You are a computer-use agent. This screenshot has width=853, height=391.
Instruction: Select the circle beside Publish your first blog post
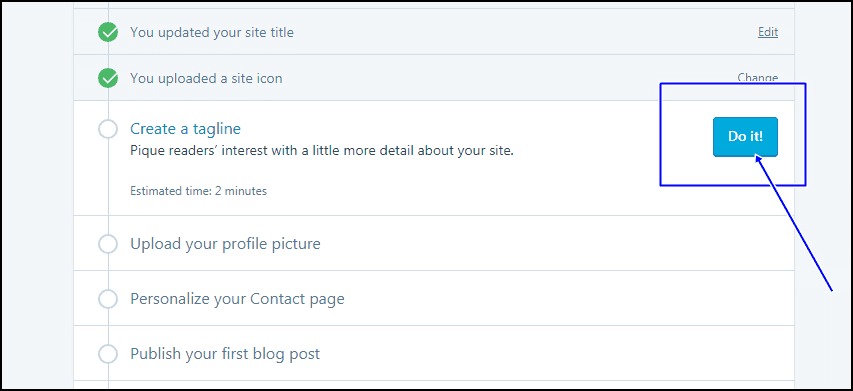coord(108,354)
